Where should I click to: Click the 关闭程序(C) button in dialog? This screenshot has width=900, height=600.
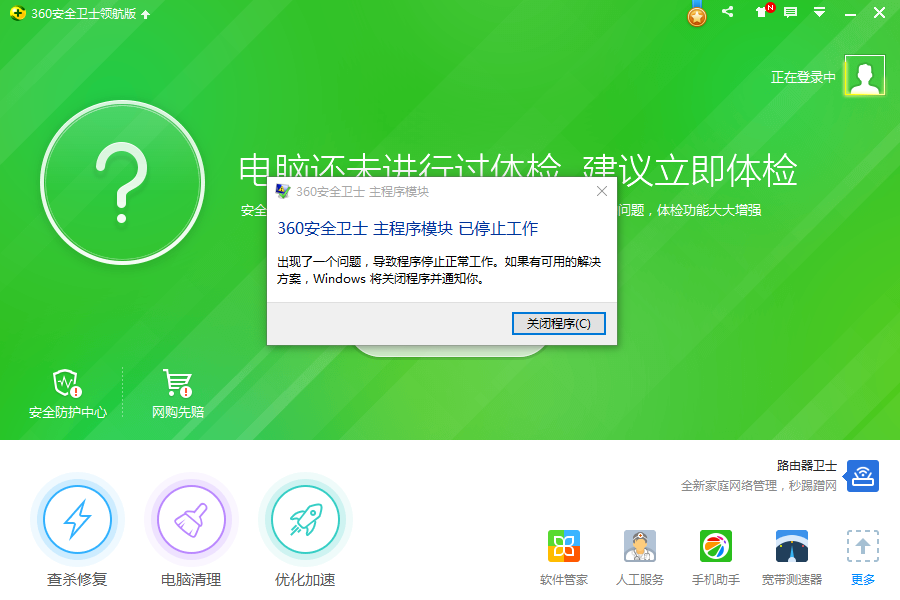coord(558,323)
